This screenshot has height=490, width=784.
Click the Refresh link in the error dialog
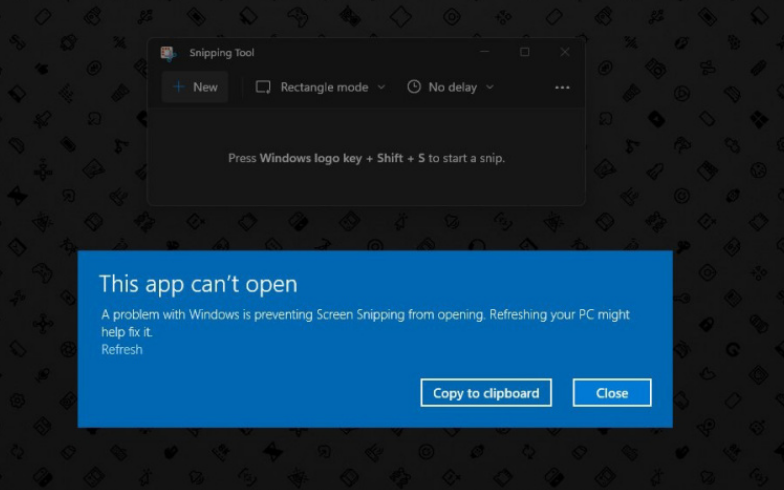click(x=122, y=349)
